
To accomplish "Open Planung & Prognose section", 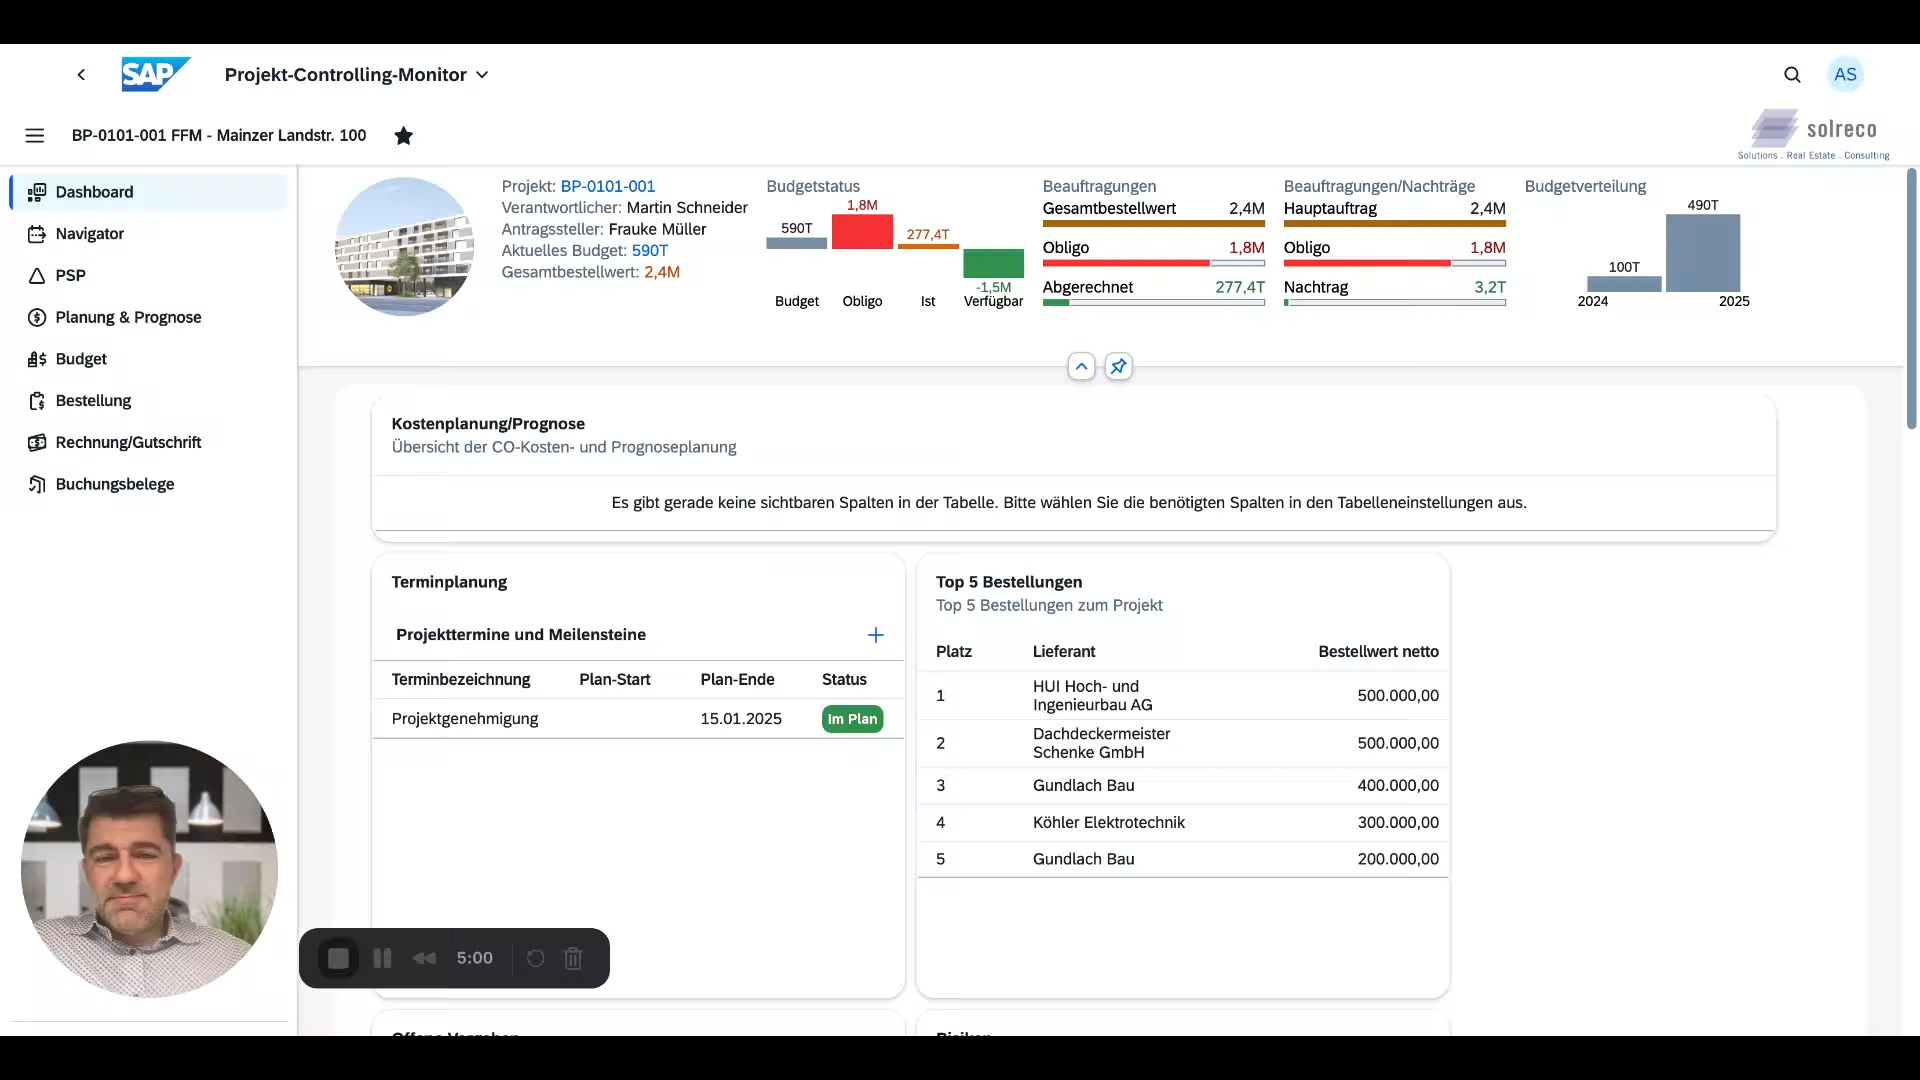I will point(128,318).
